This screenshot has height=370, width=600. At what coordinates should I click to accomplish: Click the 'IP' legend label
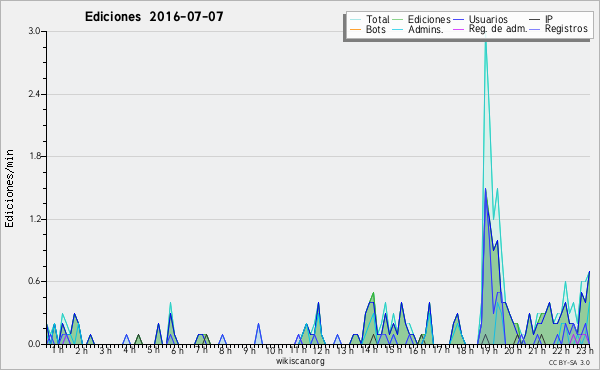[549, 19]
